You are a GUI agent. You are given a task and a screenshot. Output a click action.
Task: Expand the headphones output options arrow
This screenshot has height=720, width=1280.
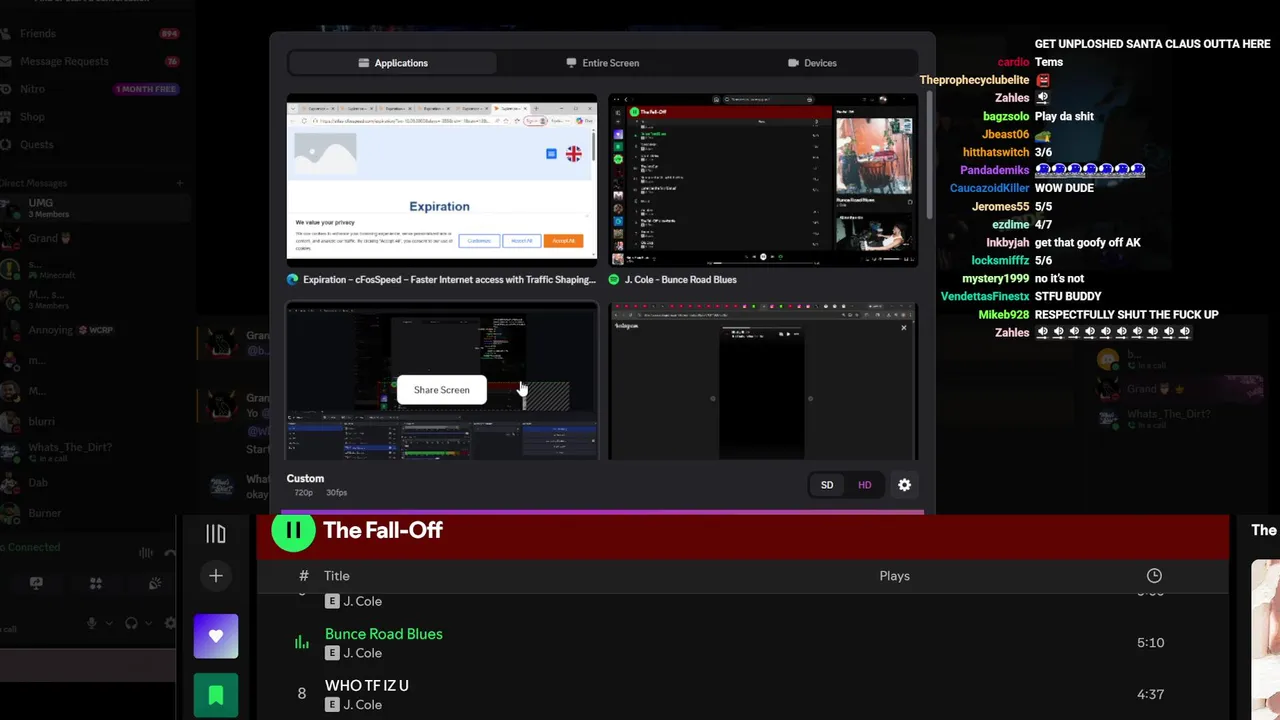click(149, 623)
